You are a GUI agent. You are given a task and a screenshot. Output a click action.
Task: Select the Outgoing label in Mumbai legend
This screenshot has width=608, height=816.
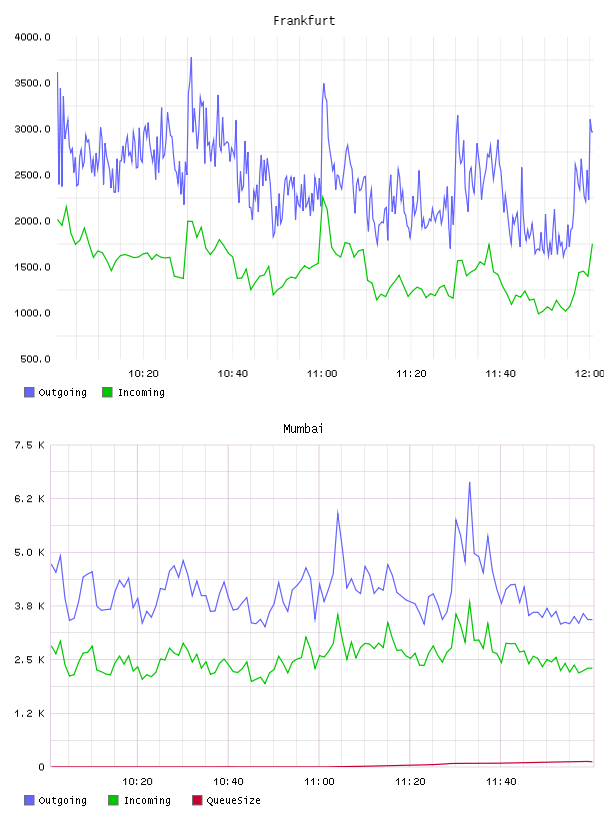point(62,800)
